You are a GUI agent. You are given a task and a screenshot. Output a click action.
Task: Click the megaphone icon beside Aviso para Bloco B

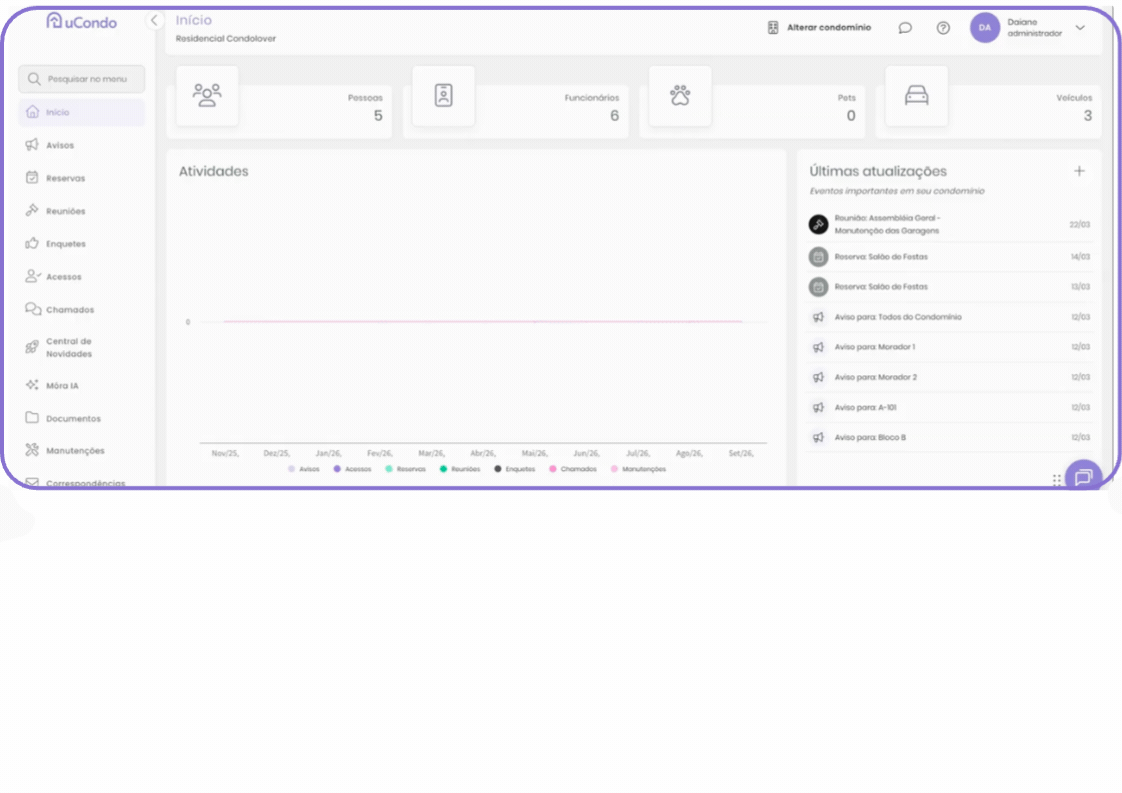[x=818, y=437]
